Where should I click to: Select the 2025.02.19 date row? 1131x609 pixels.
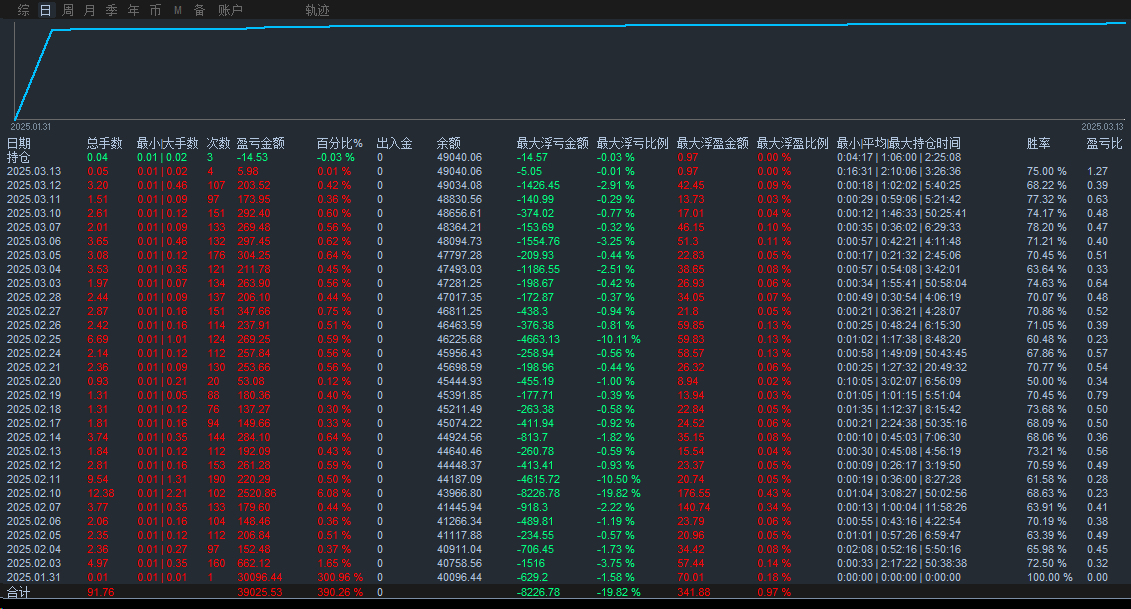(x=34, y=395)
